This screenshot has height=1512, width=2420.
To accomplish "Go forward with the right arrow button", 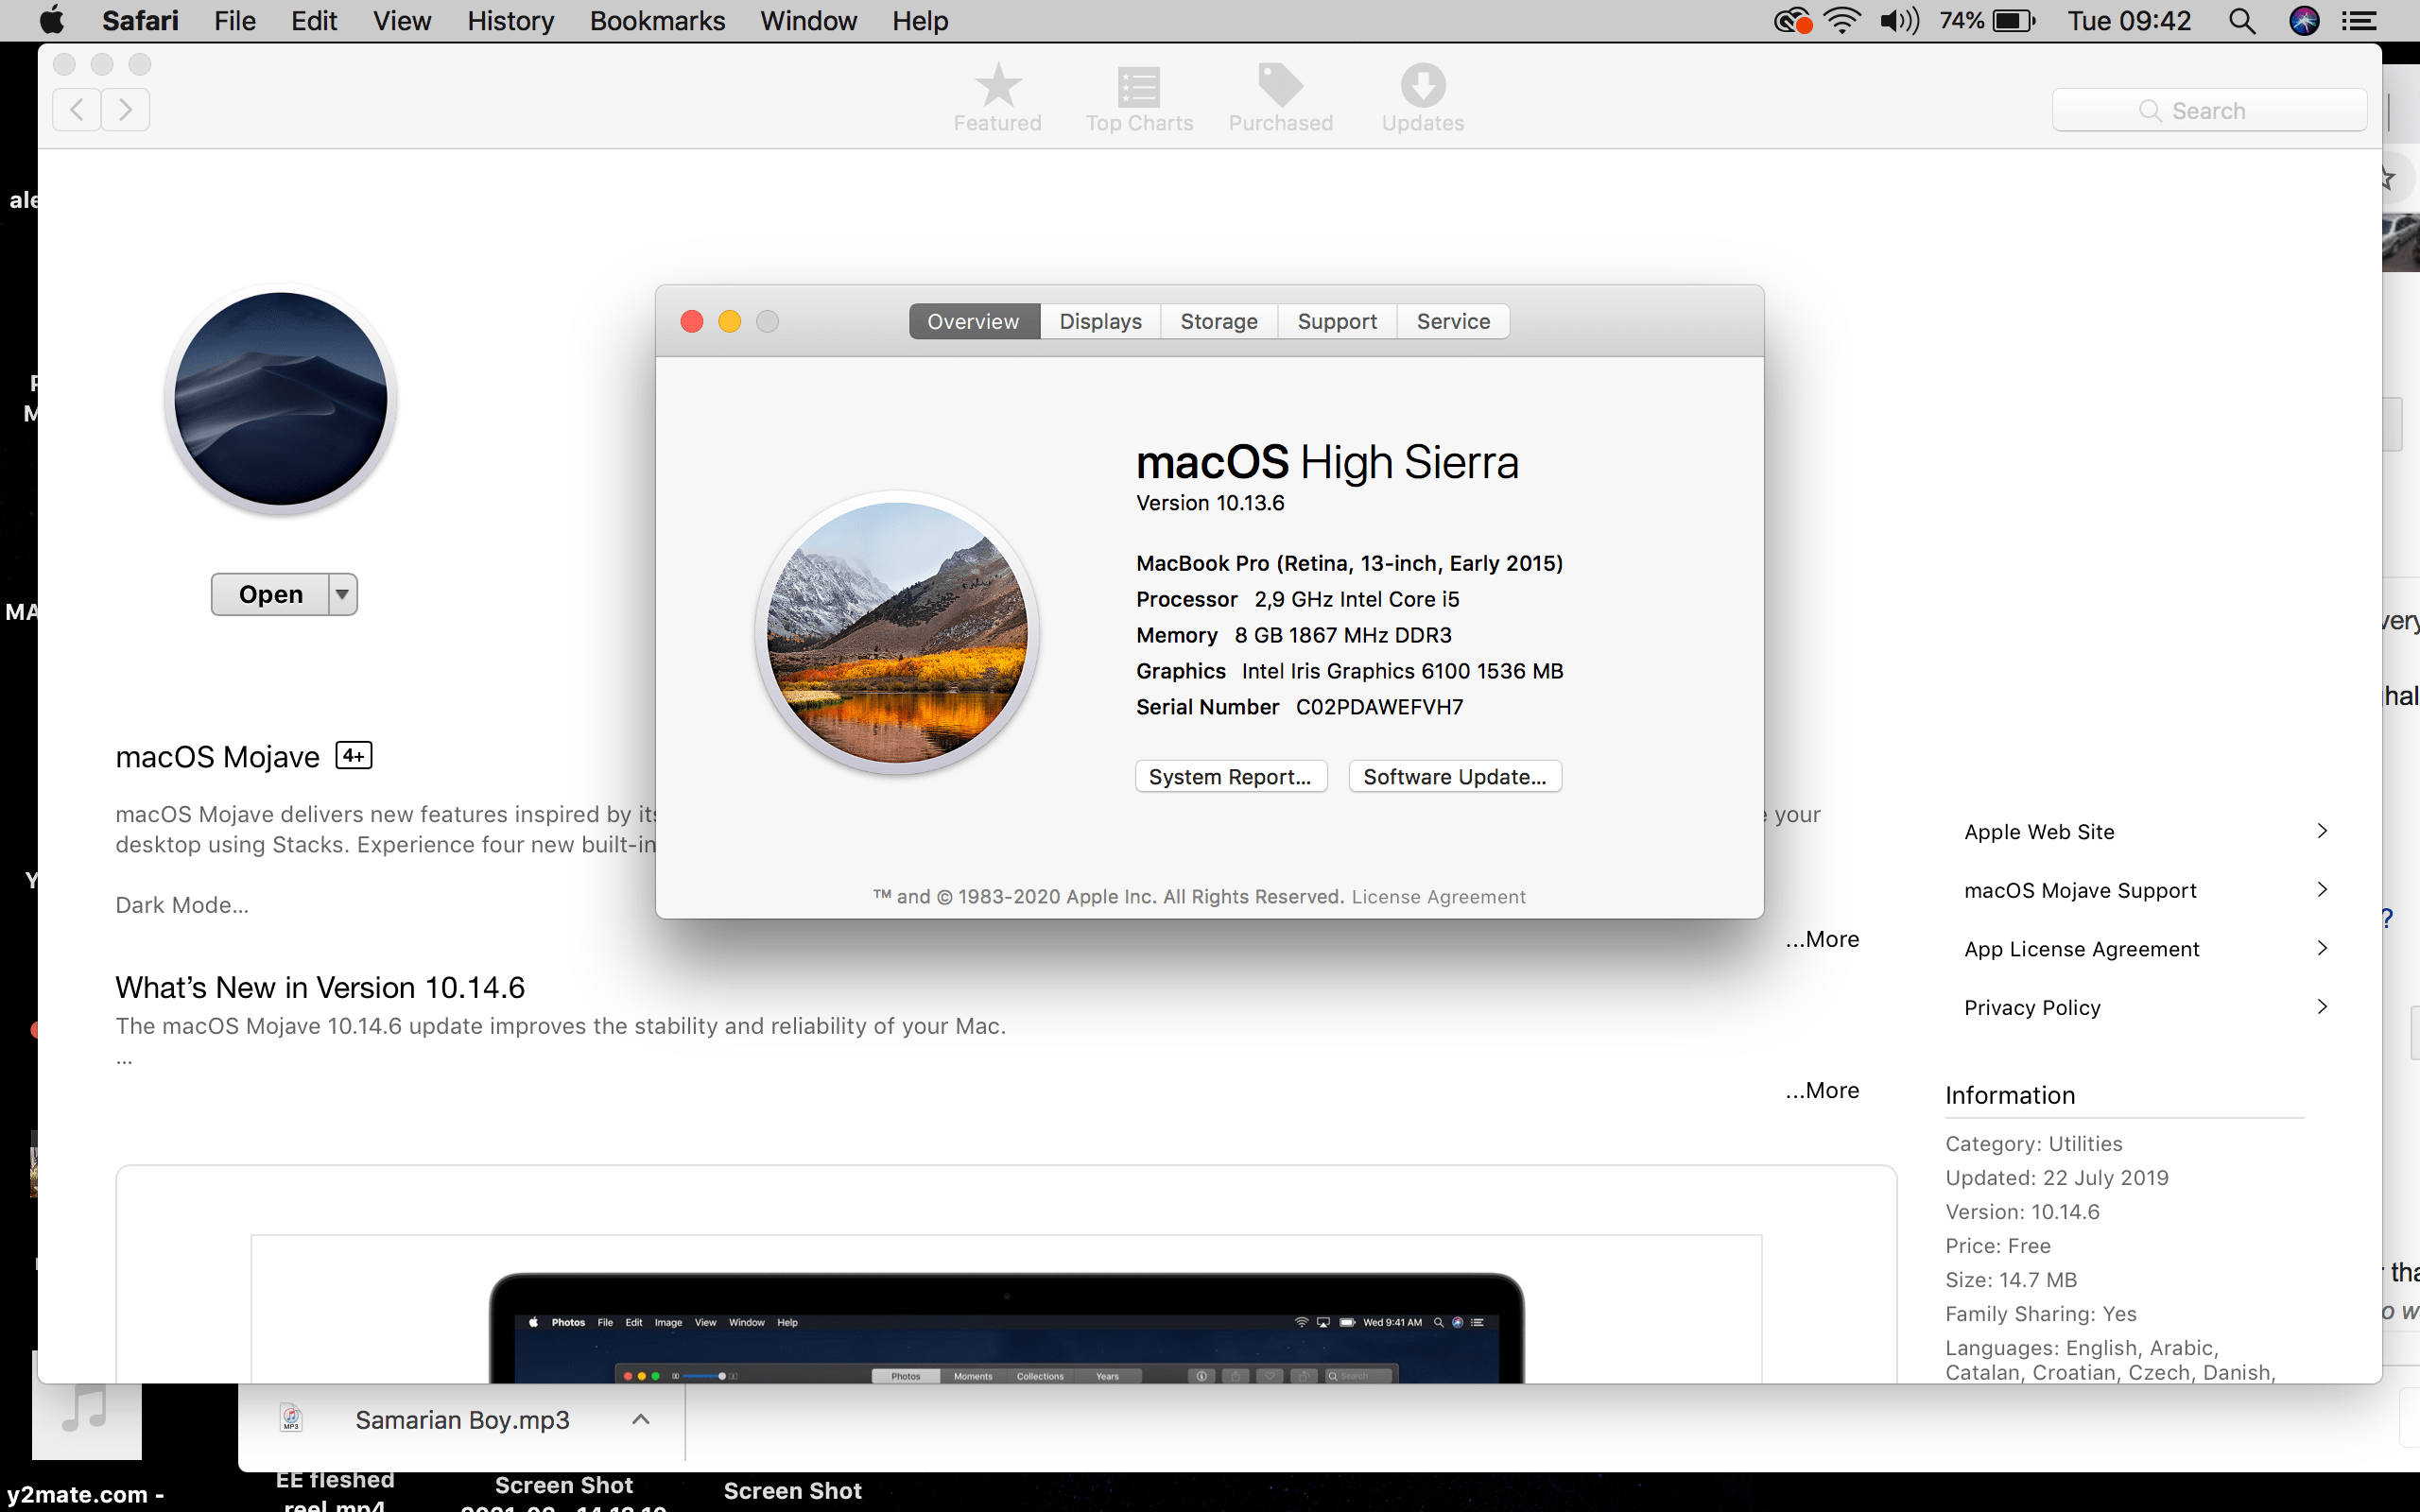I will point(125,109).
